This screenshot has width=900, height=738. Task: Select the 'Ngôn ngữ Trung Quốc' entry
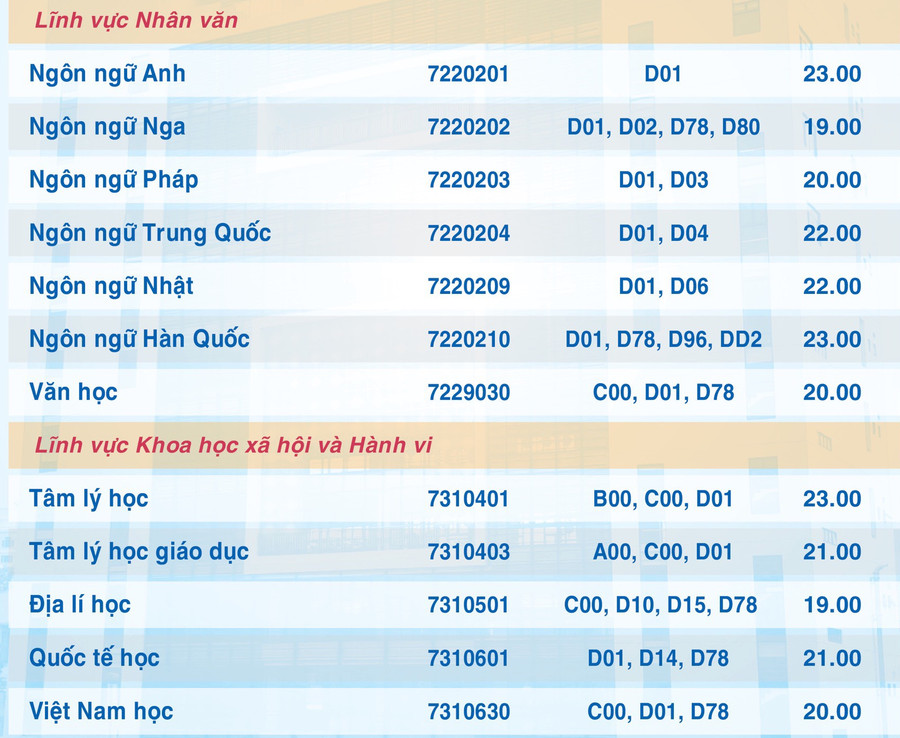point(150,233)
